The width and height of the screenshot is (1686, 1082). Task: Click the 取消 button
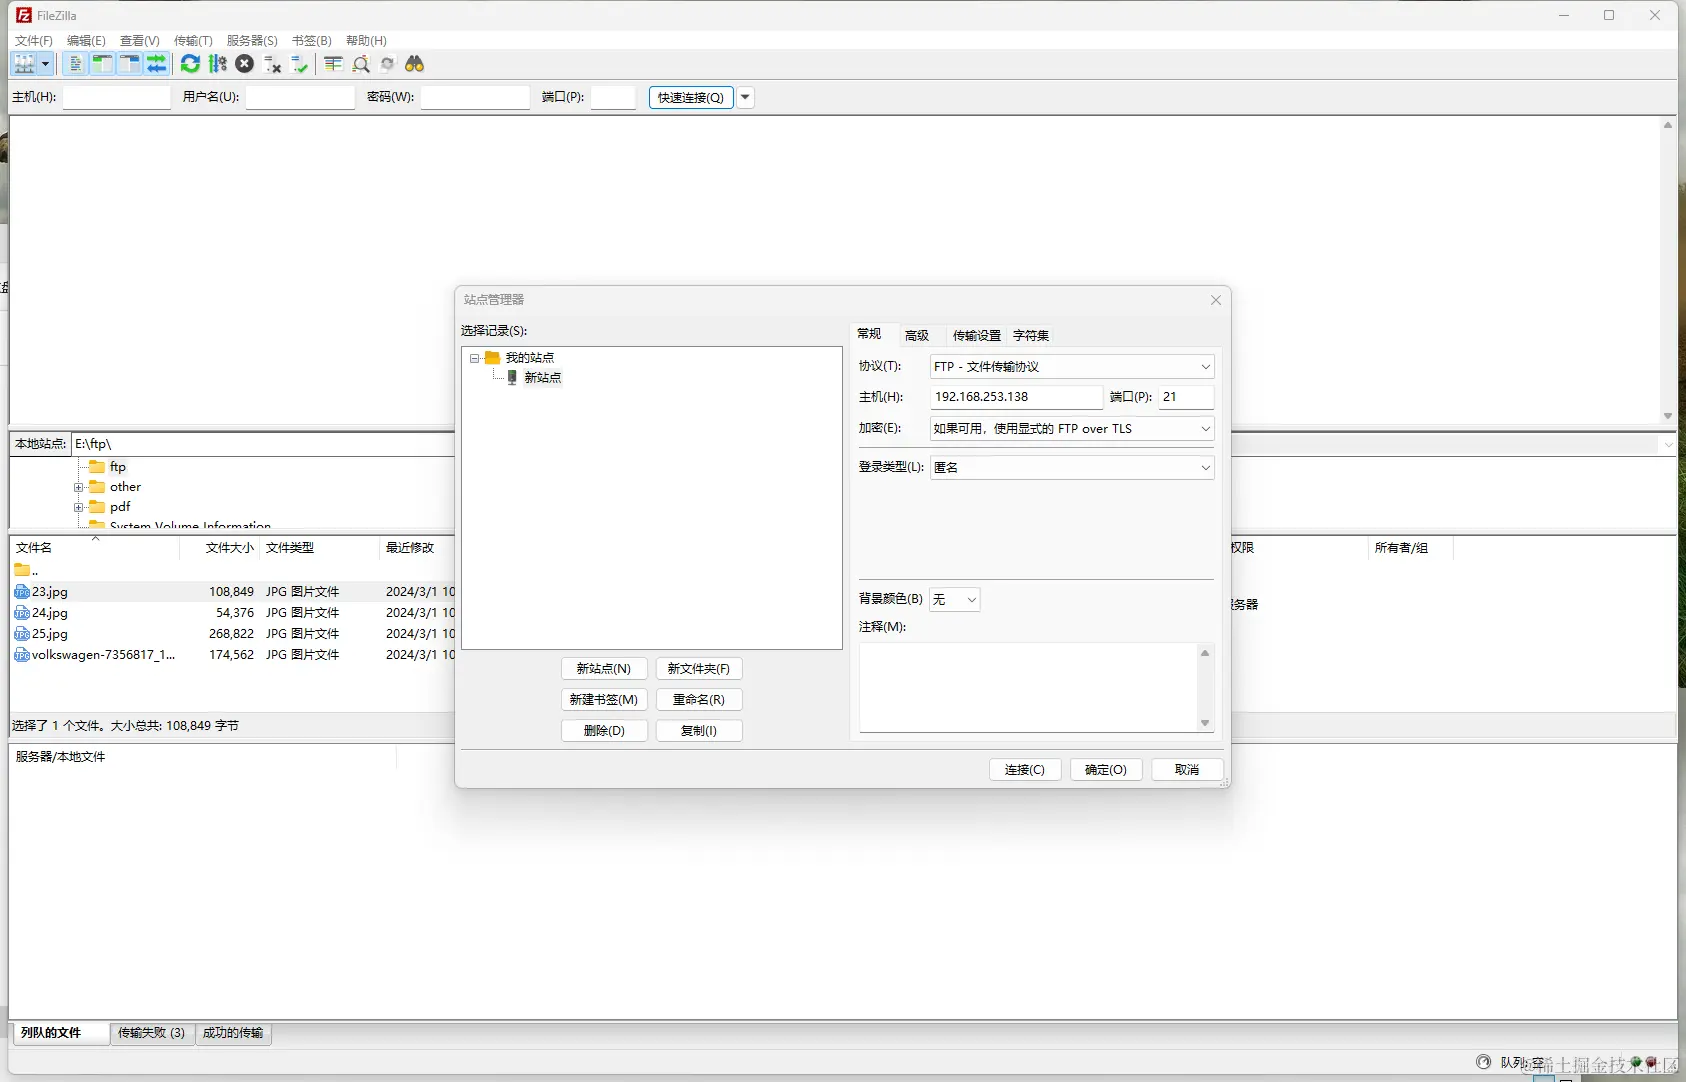1187,770
